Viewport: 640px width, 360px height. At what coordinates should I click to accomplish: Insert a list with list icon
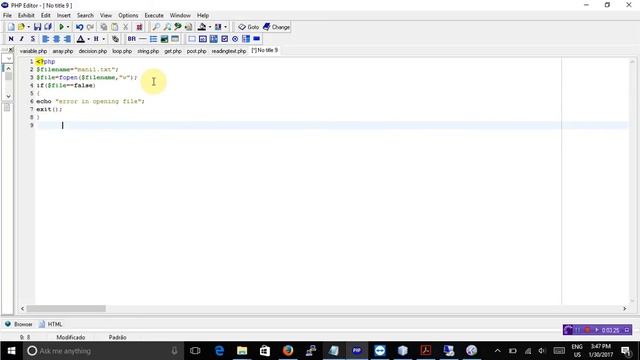[x=153, y=39]
